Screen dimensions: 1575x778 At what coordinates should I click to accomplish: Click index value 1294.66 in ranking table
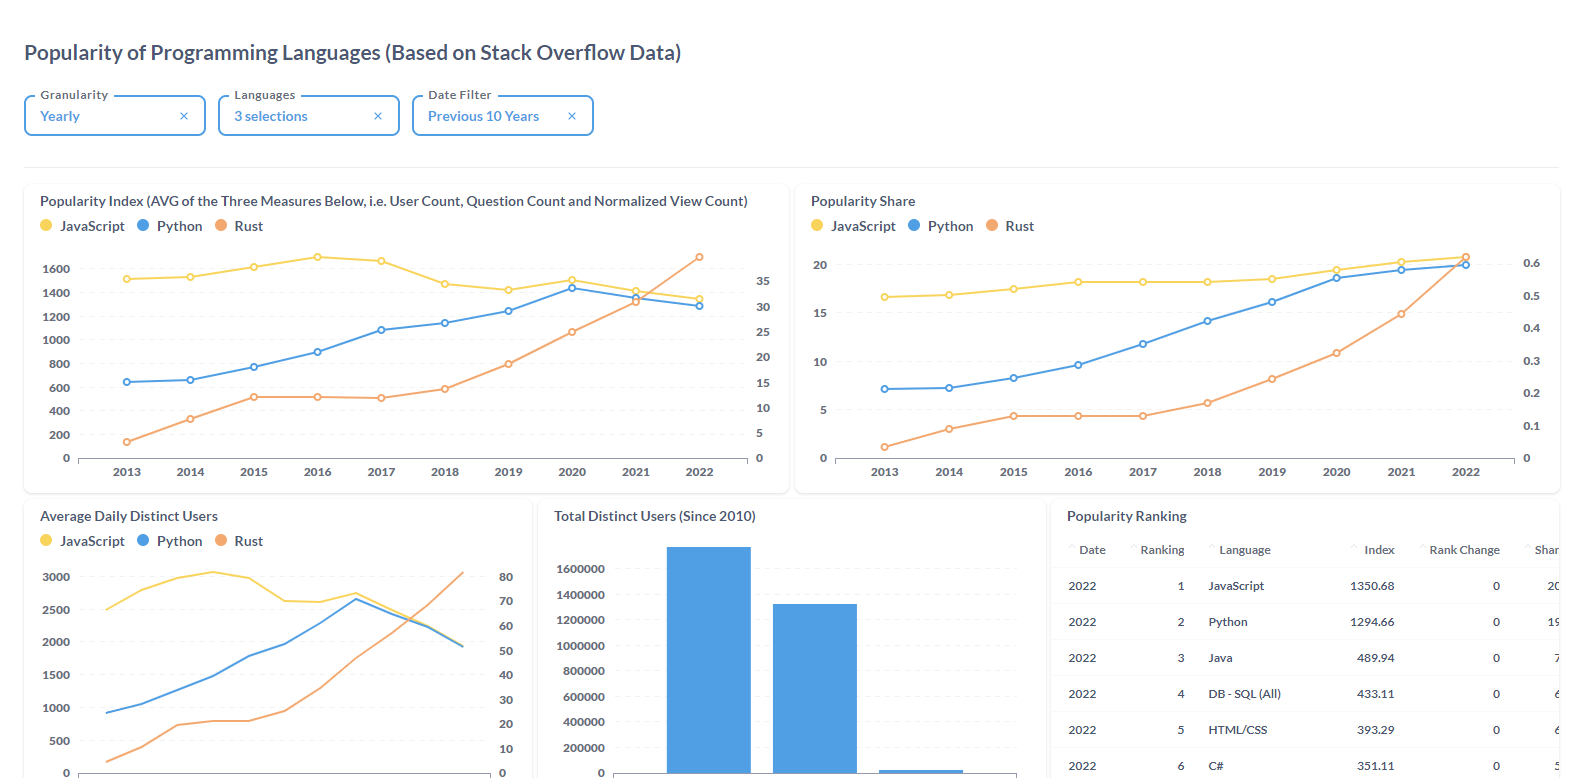coord(1372,622)
